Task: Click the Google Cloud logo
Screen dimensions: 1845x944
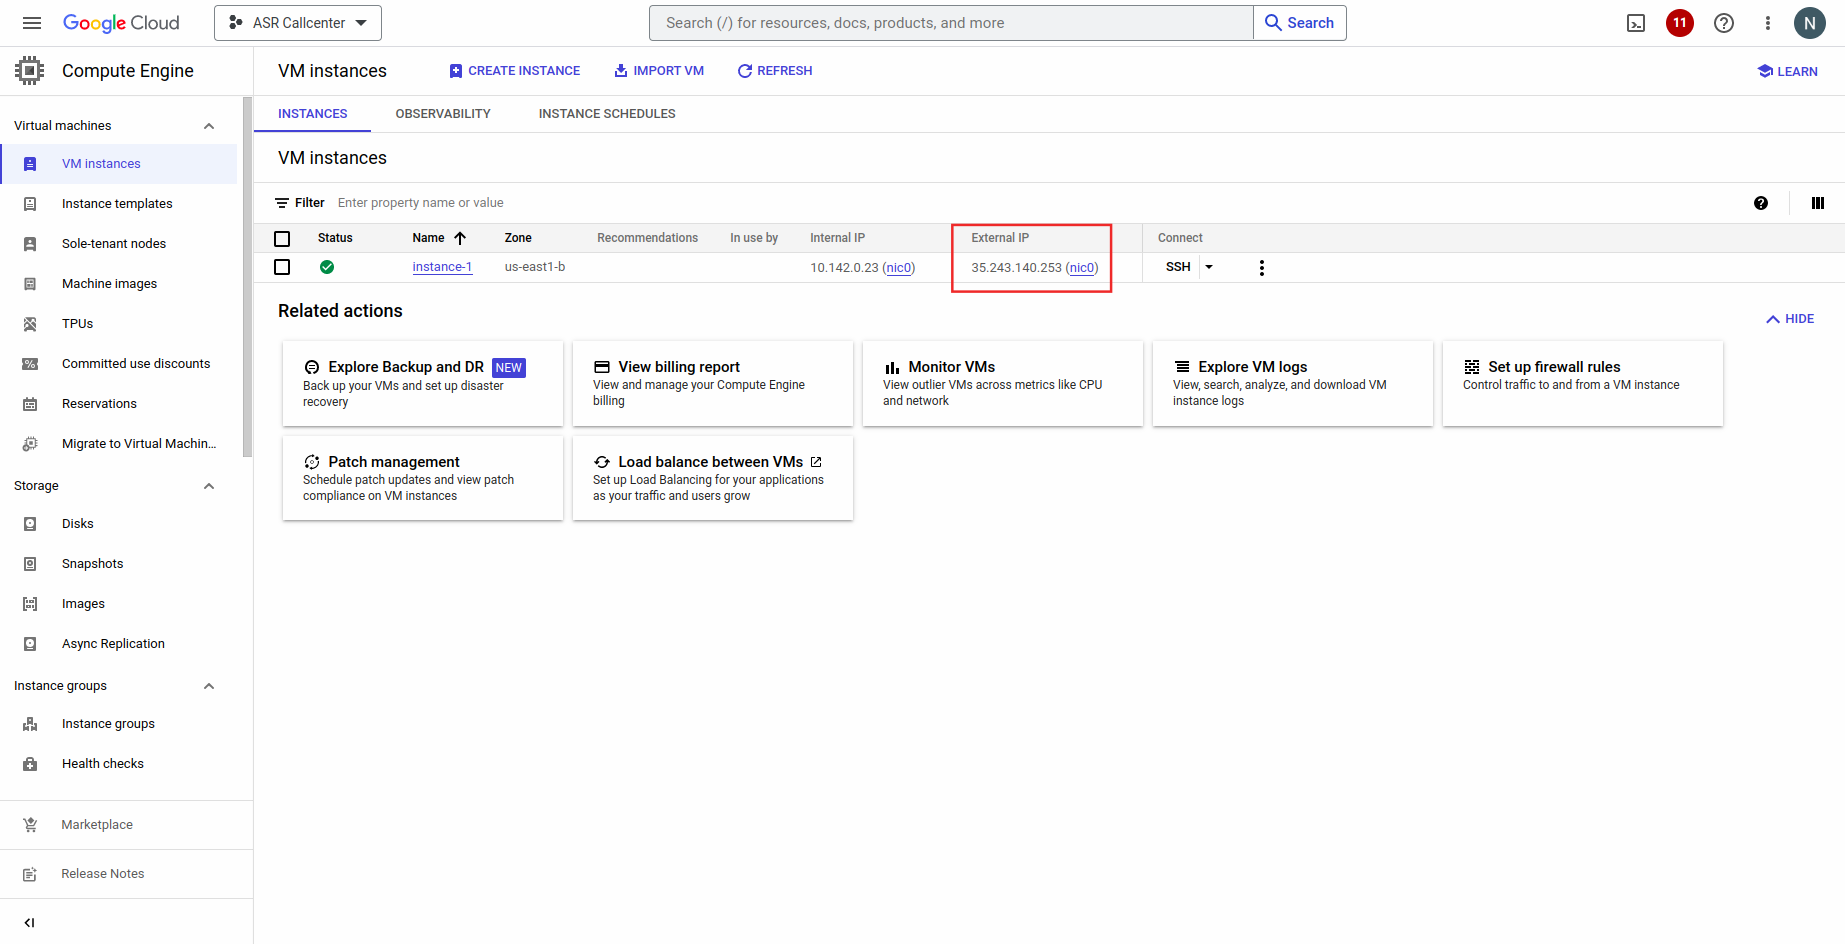Action: point(121,23)
